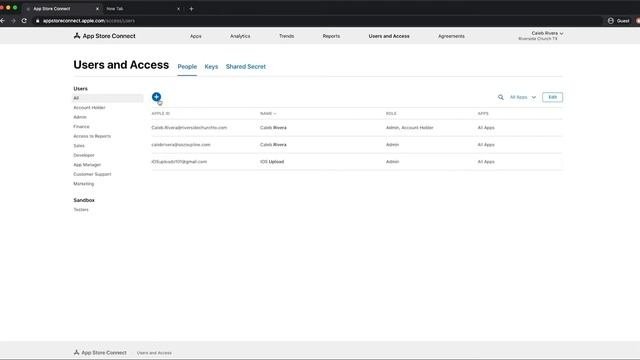Open Users and Access in top navigation
The height and width of the screenshot is (360, 640).
point(389,36)
